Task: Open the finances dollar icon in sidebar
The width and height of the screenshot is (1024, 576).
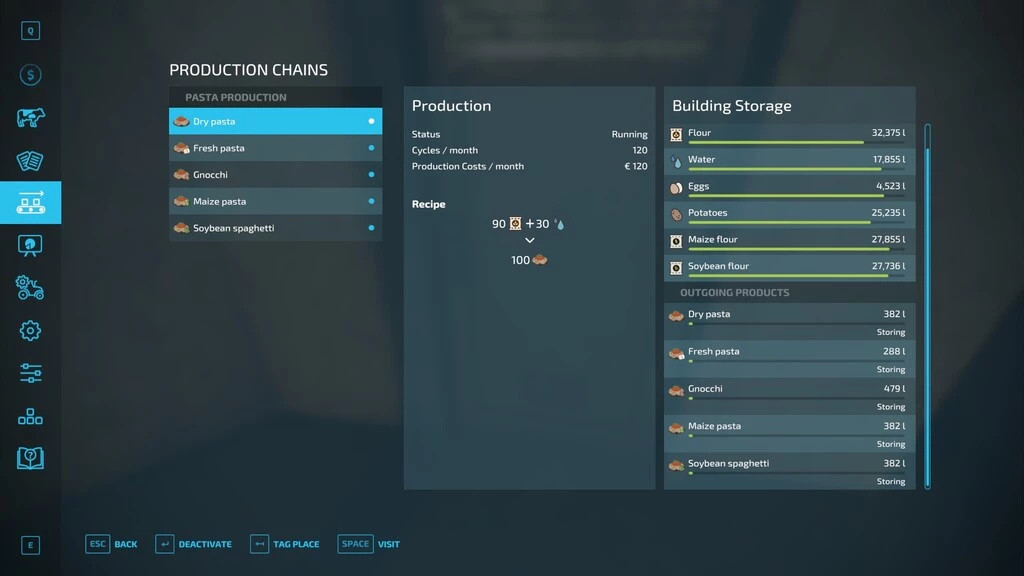Action: click(30, 74)
